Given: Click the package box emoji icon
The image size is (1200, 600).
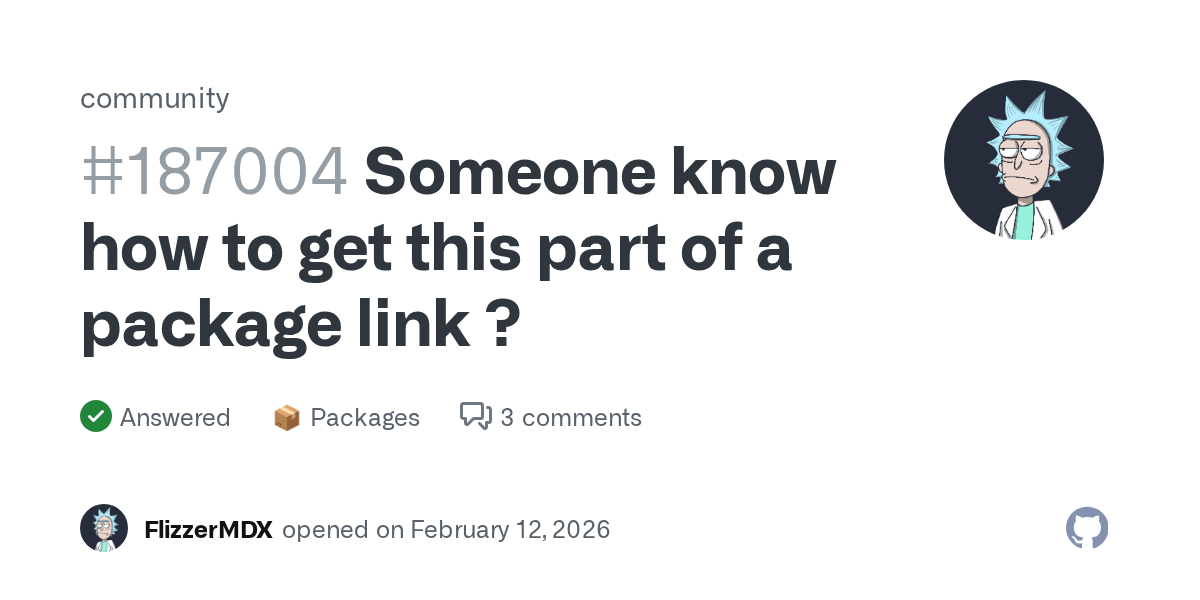Looking at the screenshot, I should [287, 417].
